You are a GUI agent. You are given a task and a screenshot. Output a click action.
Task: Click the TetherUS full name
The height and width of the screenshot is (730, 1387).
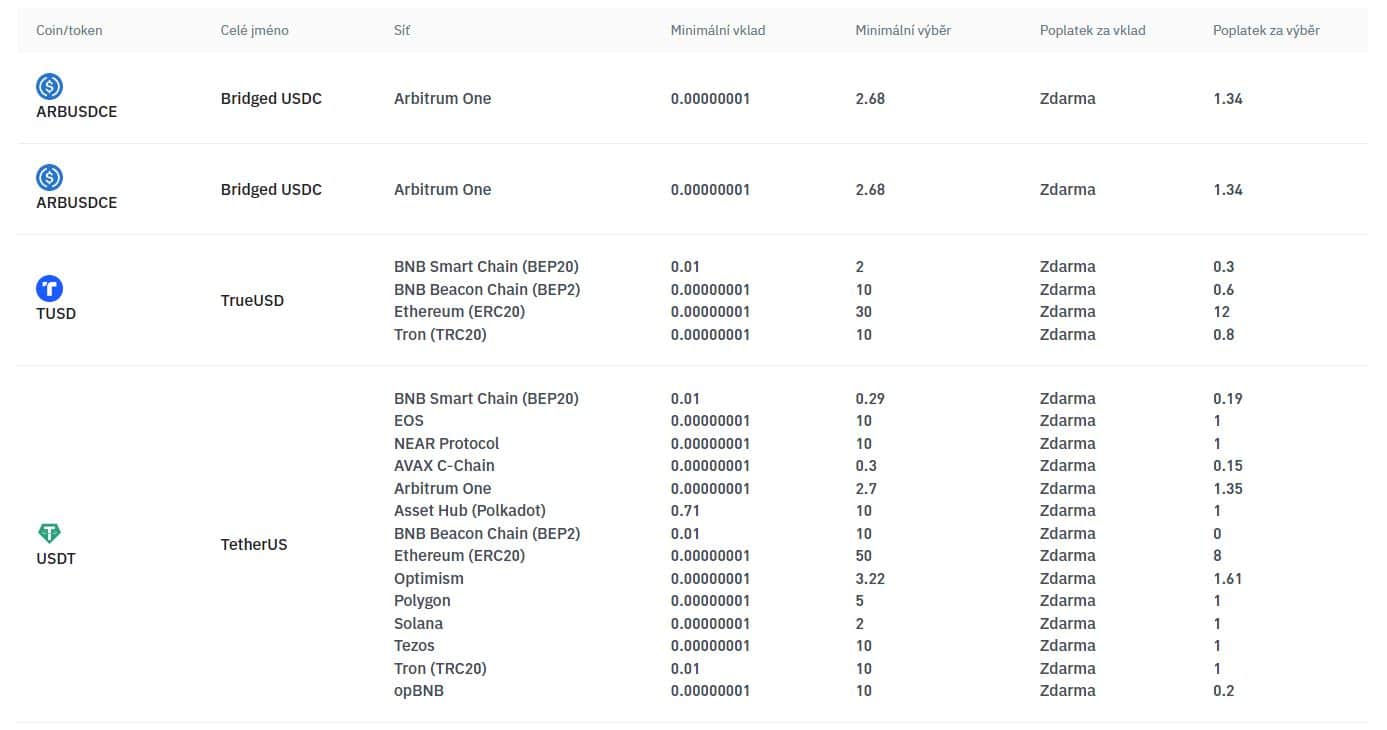pyautogui.click(x=254, y=545)
